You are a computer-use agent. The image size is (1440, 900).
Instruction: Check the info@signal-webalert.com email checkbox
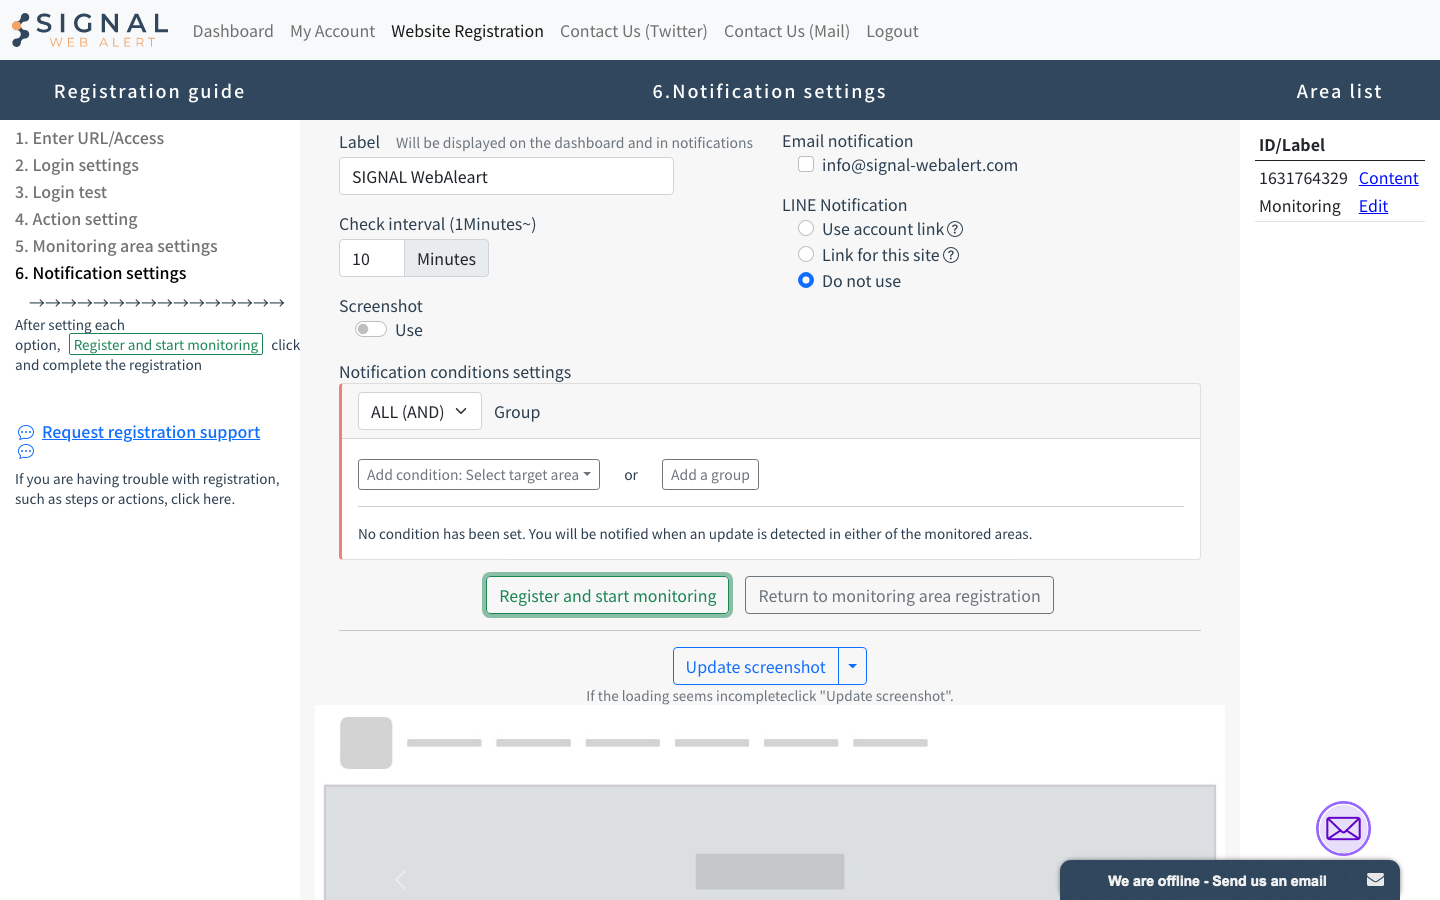[x=806, y=164]
